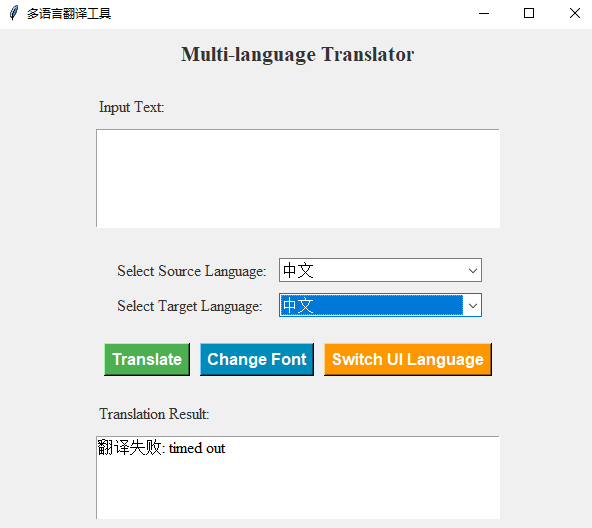Screen dimensions: 592x528
Task: Close the 多语言翻译工具 window
Action: point(574,13)
